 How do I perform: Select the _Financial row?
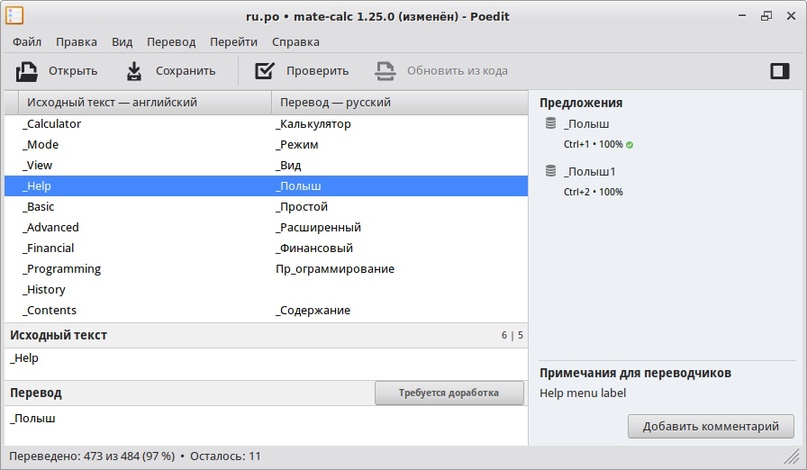[266, 248]
